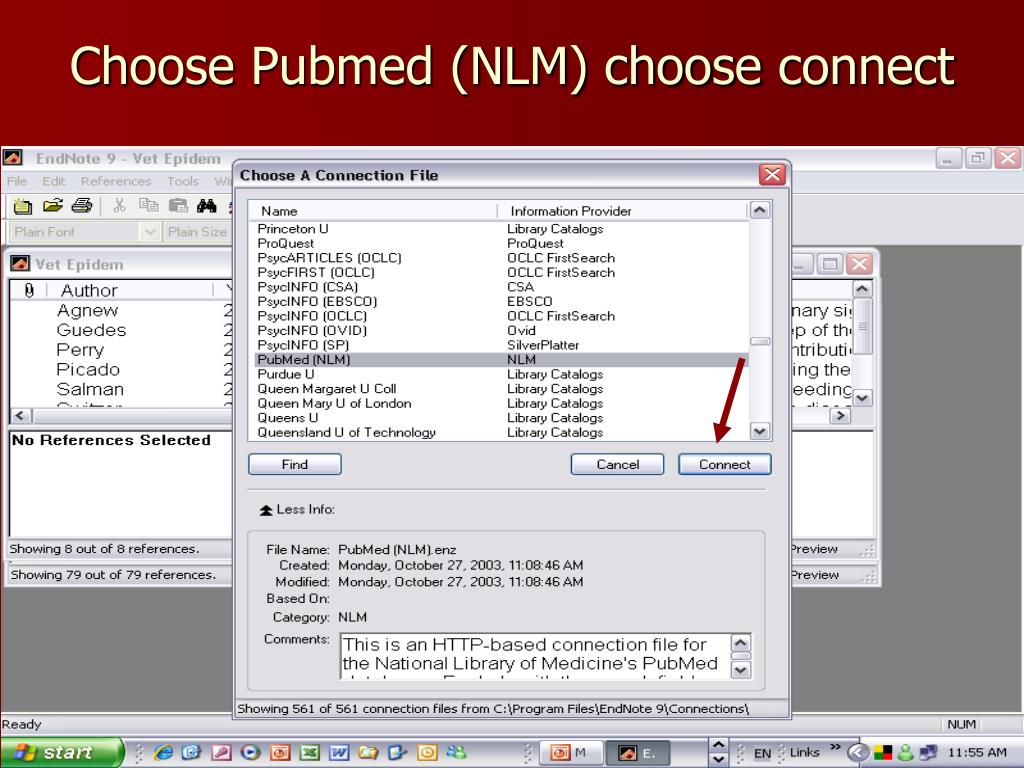Click the Open Library folder icon

[53, 206]
